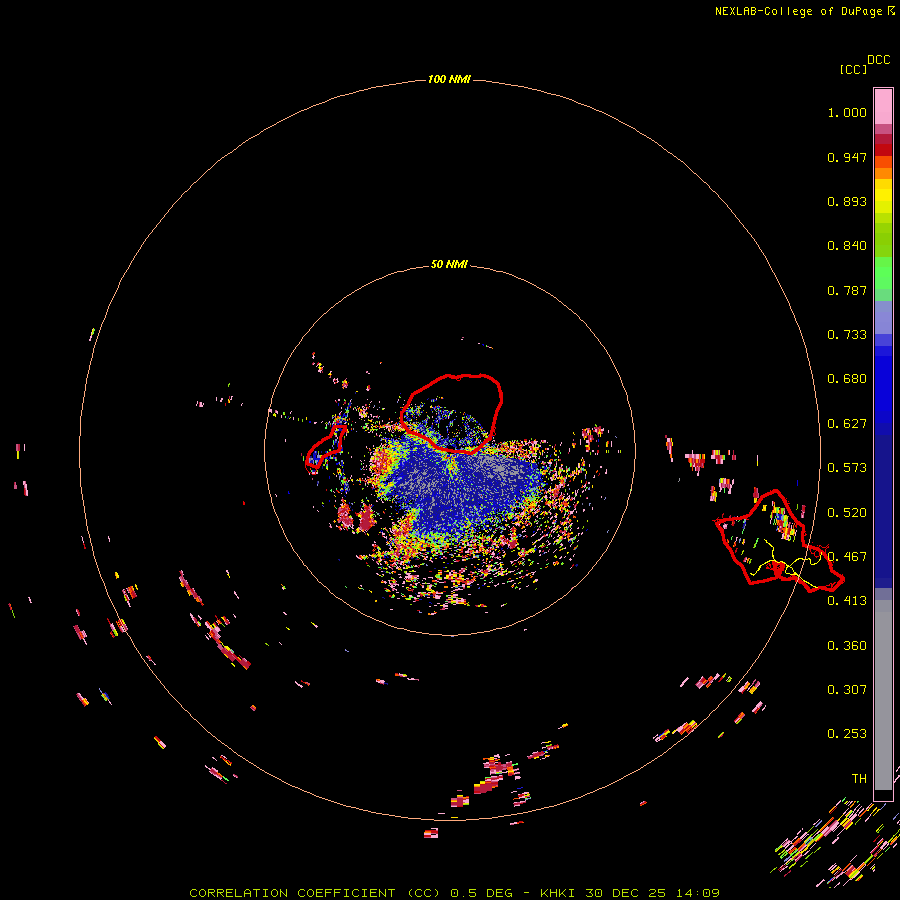This screenshot has height=900, width=900.
Task: Click the bright green color bar segment
Action: [883, 273]
